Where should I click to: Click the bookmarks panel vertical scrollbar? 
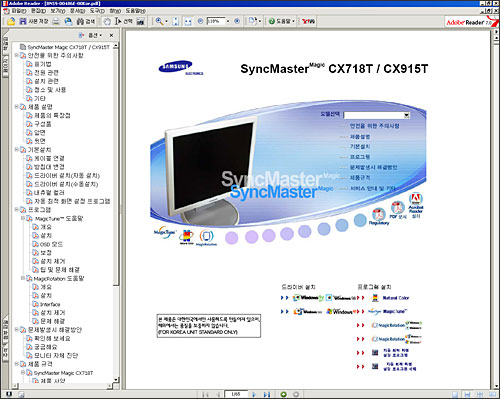116,213
